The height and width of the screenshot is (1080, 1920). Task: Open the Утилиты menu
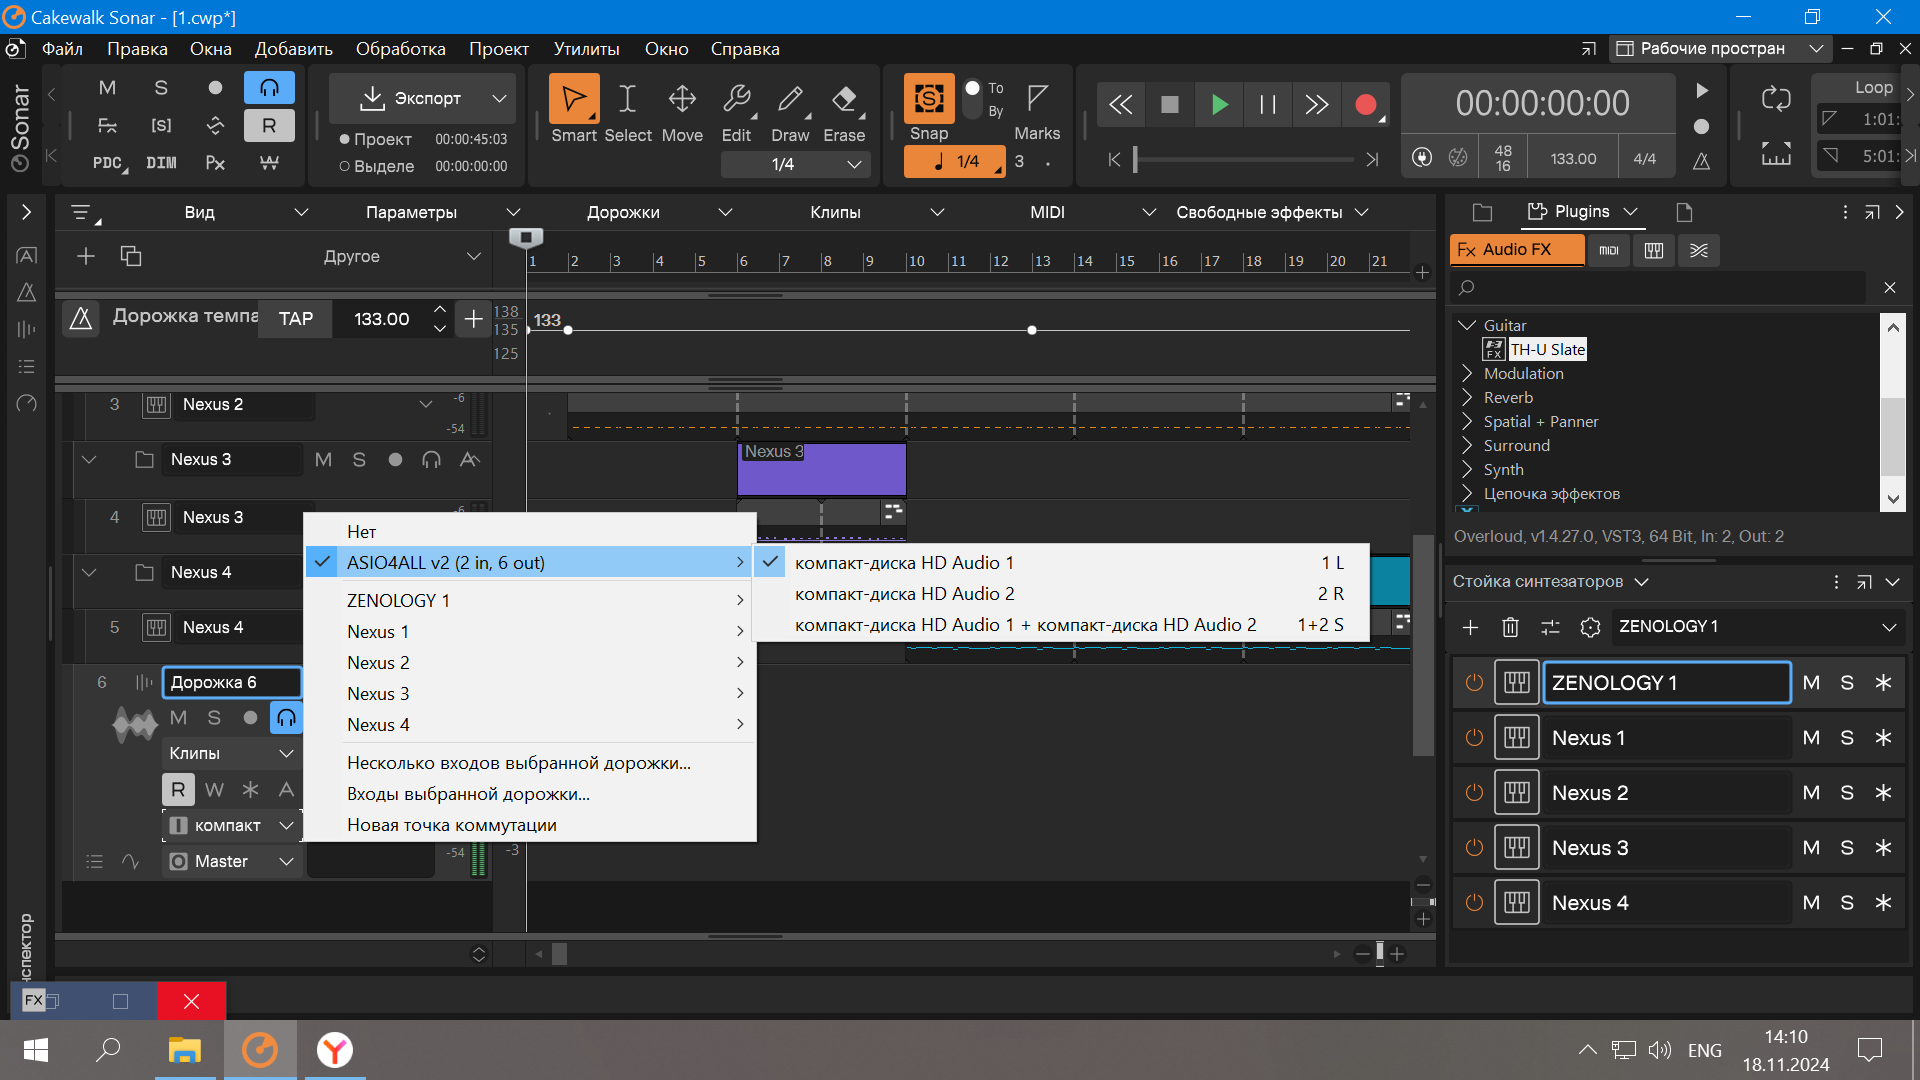point(586,49)
